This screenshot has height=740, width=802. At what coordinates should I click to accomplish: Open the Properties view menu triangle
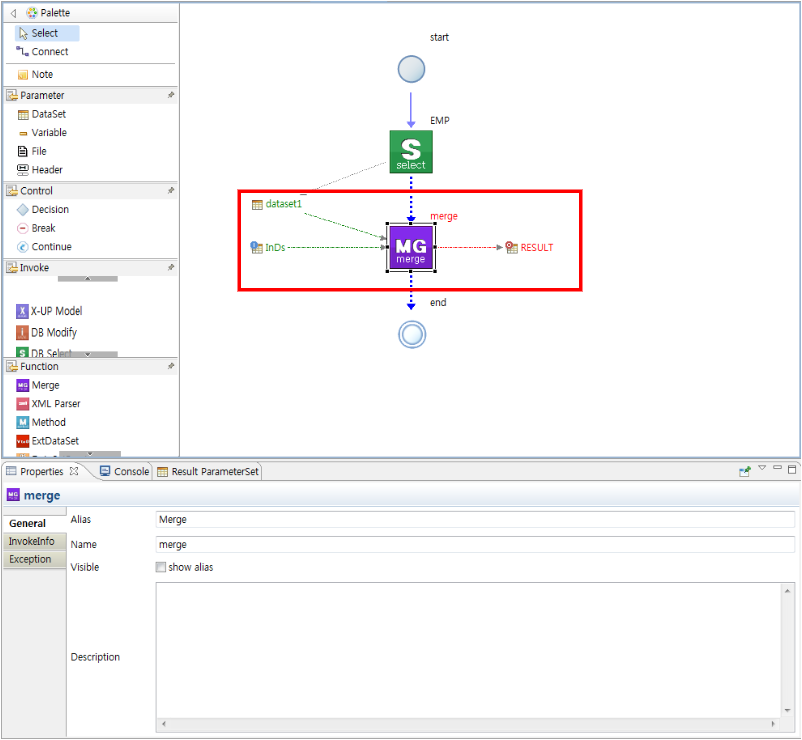pyautogui.click(x=762, y=468)
